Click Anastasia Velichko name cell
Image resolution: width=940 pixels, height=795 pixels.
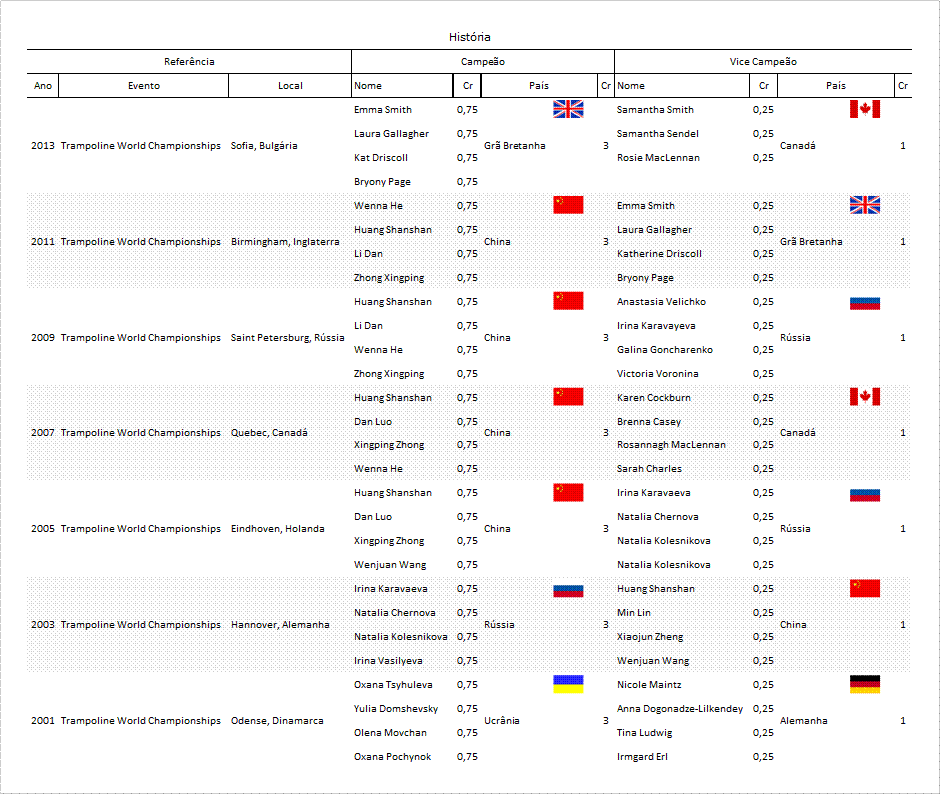click(661, 302)
